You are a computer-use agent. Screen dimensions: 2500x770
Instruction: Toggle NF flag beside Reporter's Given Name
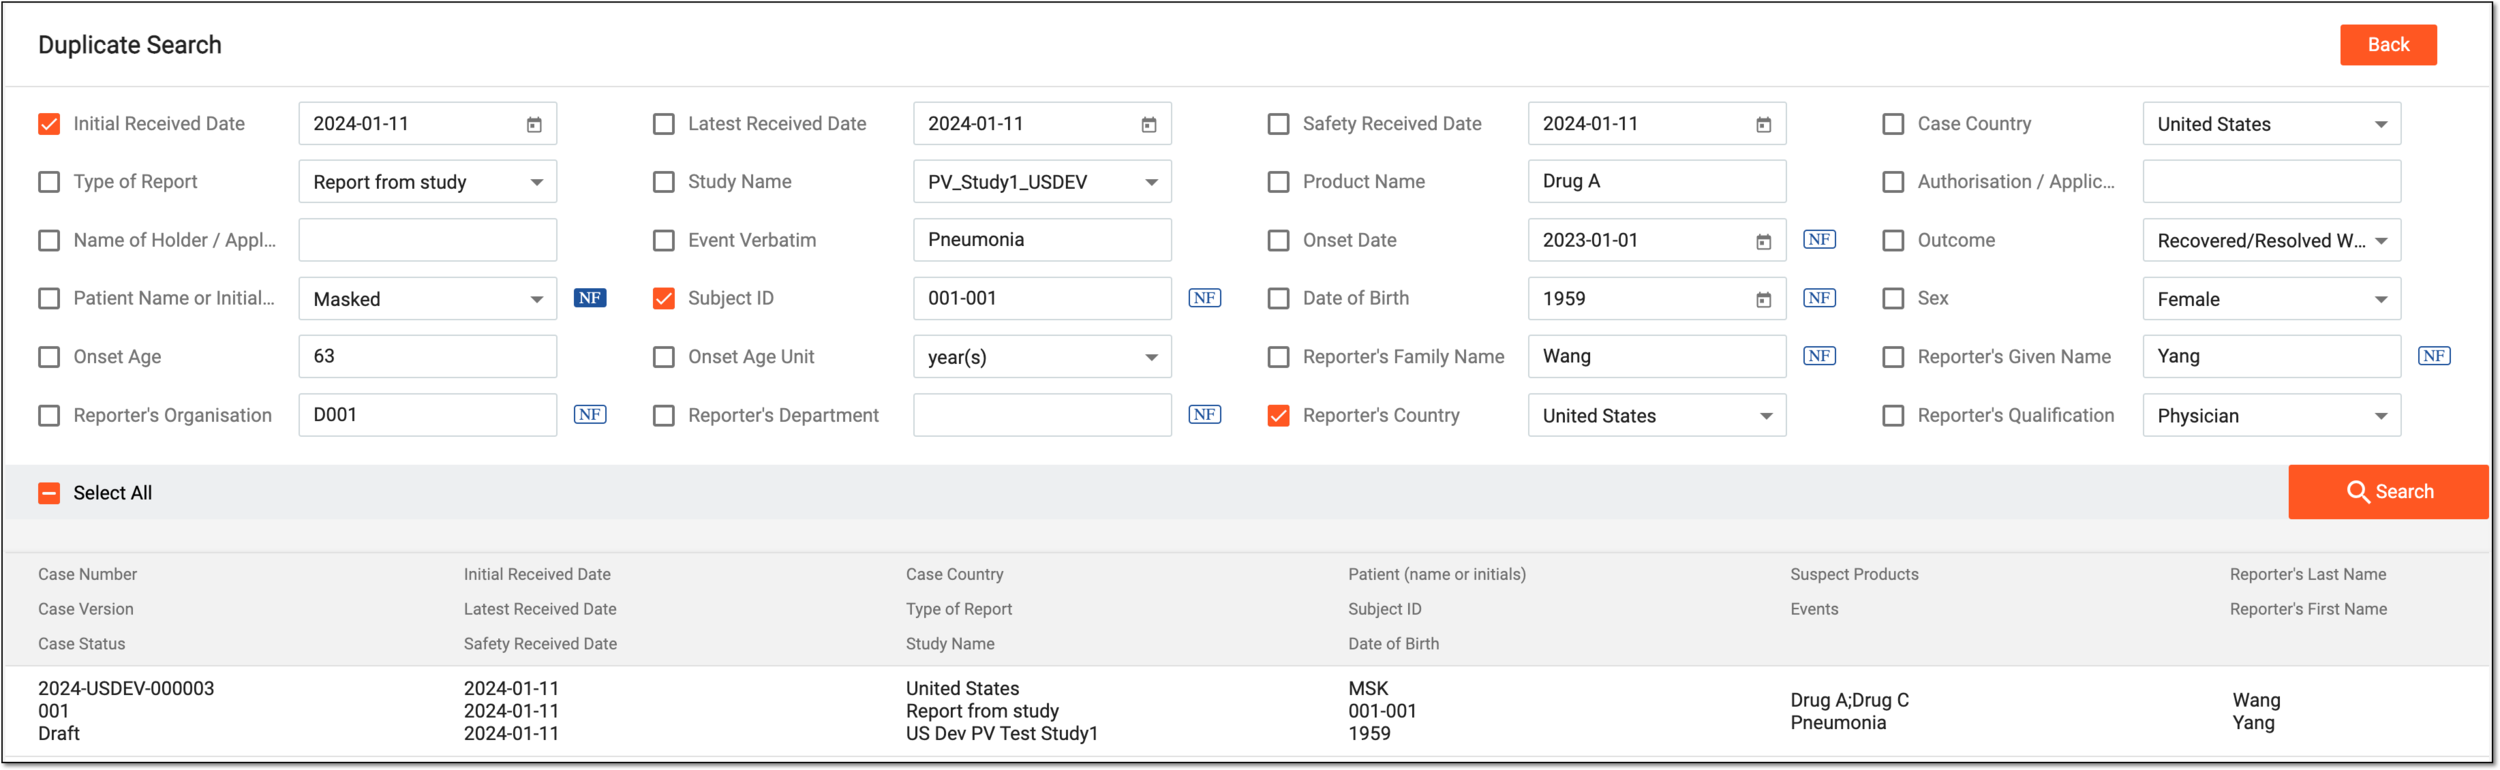2434,356
